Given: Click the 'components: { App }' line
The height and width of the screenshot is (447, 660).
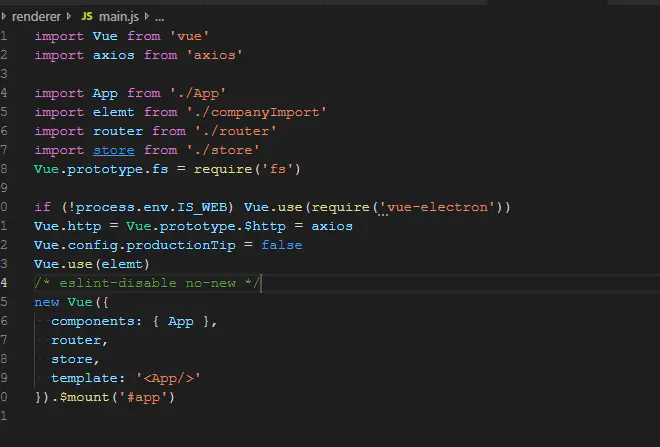Looking at the screenshot, I should [x=134, y=322].
